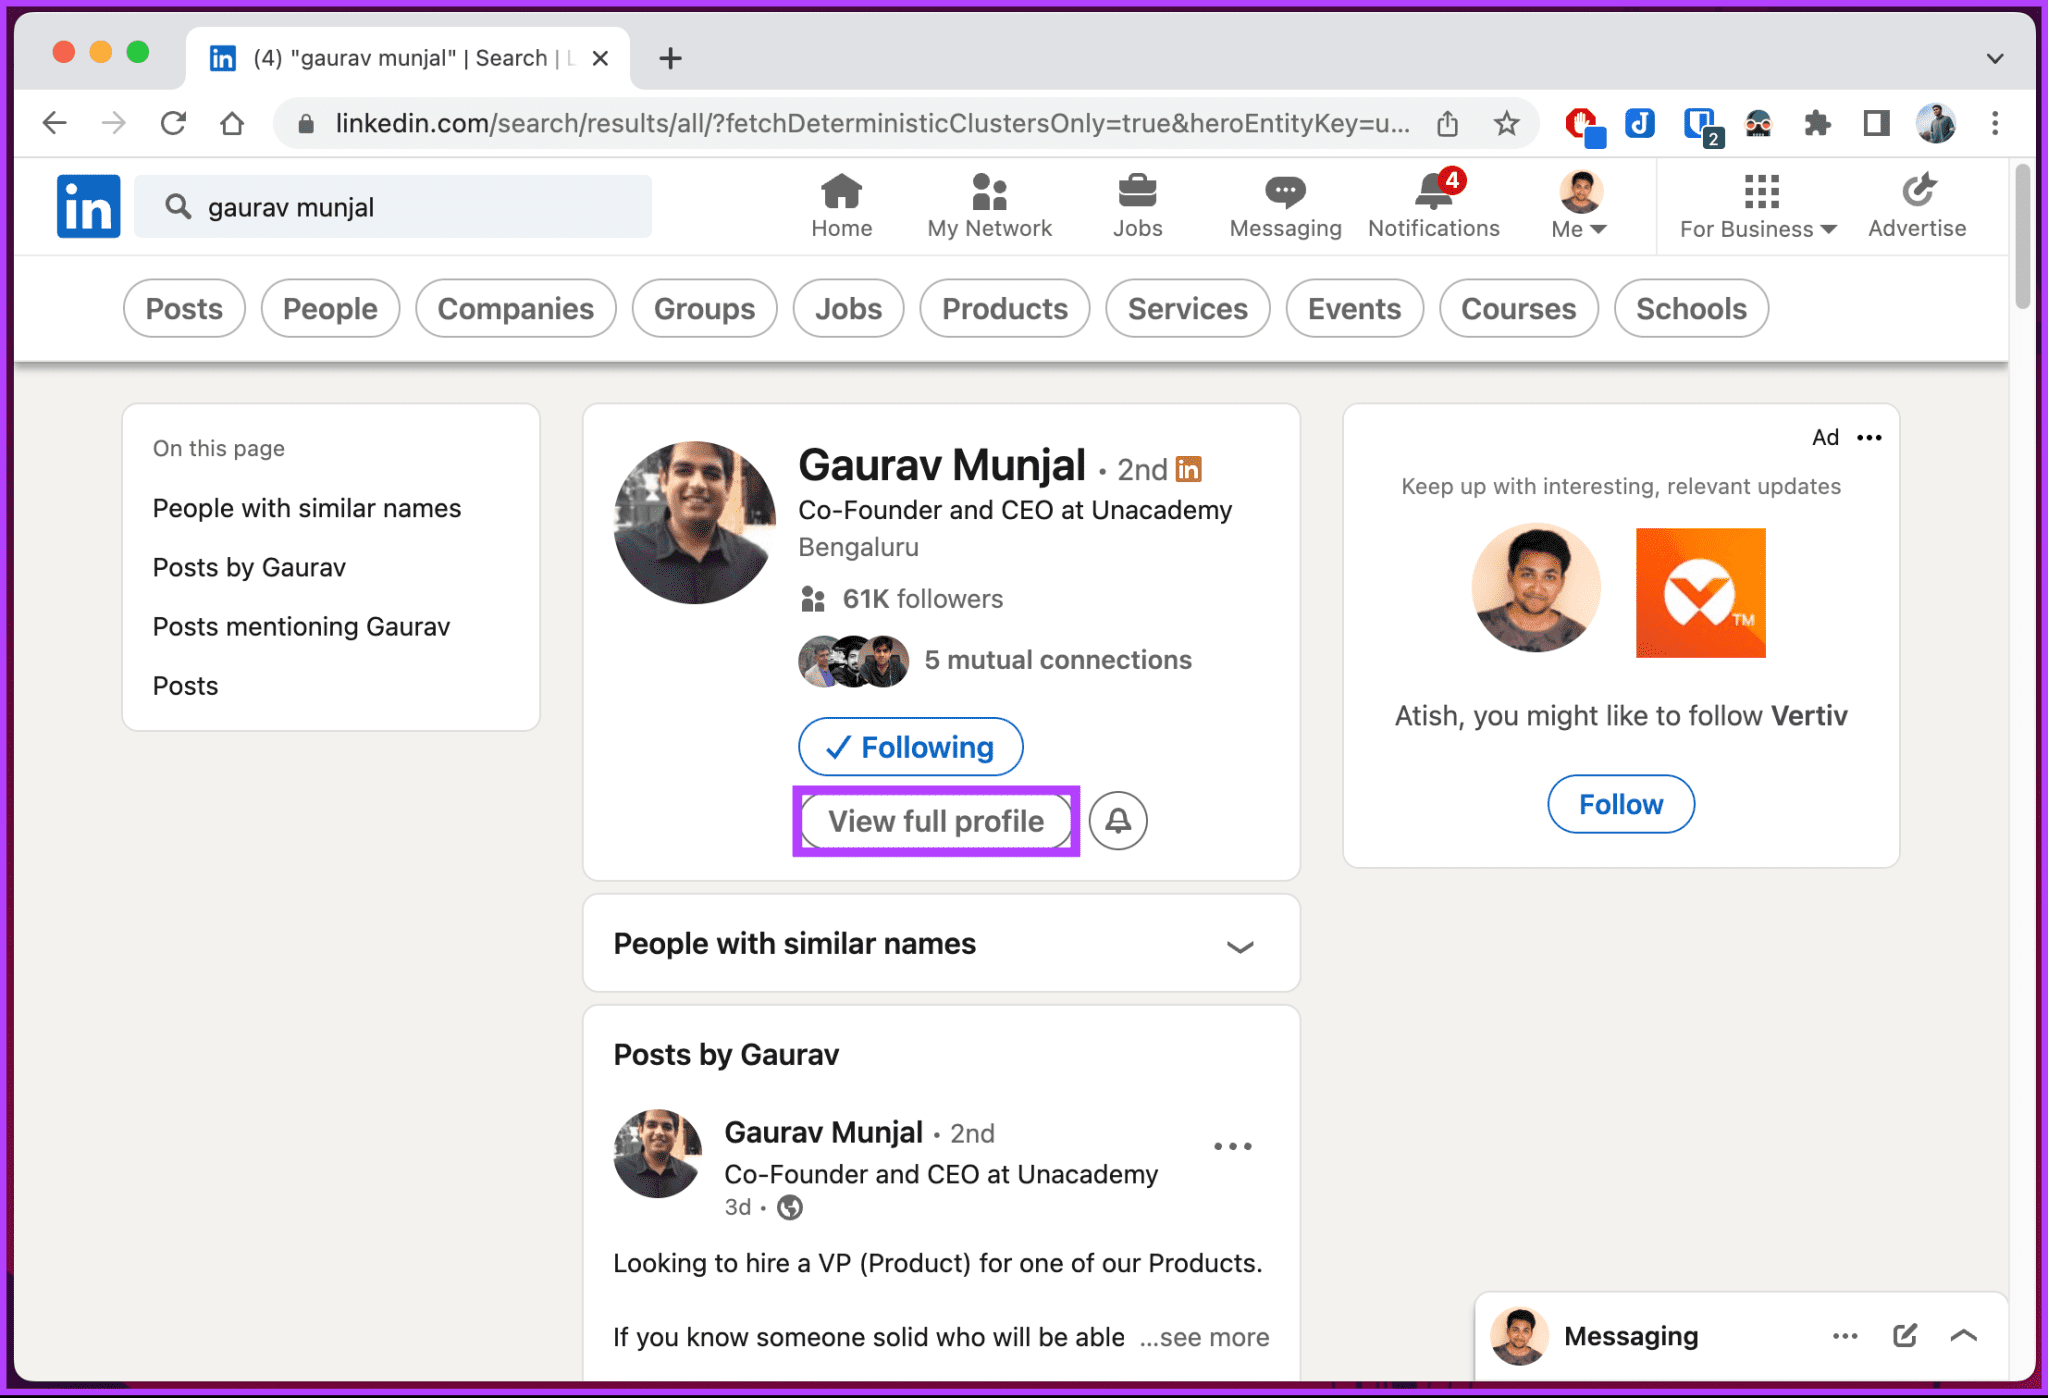Open My Network section
This screenshot has height=1398, width=2048.
point(987,205)
